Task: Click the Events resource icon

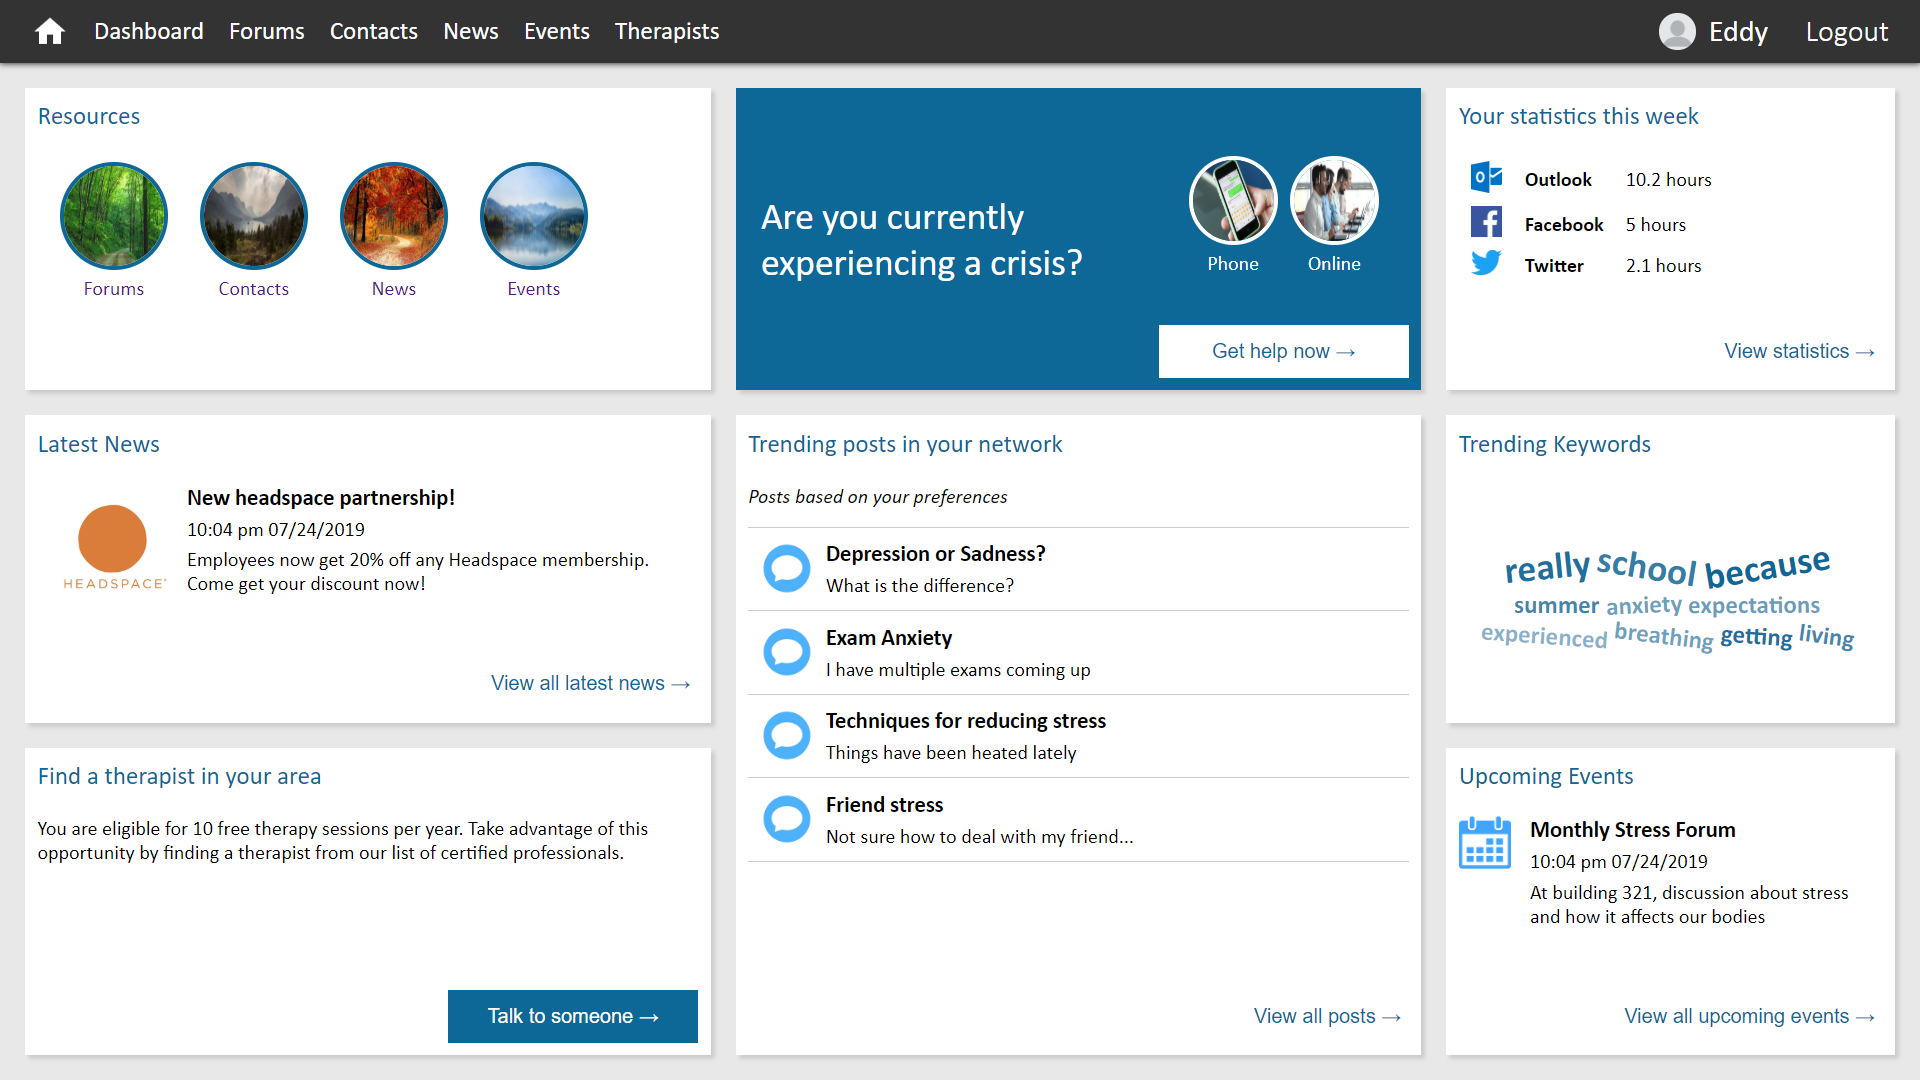Action: (x=533, y=212)
